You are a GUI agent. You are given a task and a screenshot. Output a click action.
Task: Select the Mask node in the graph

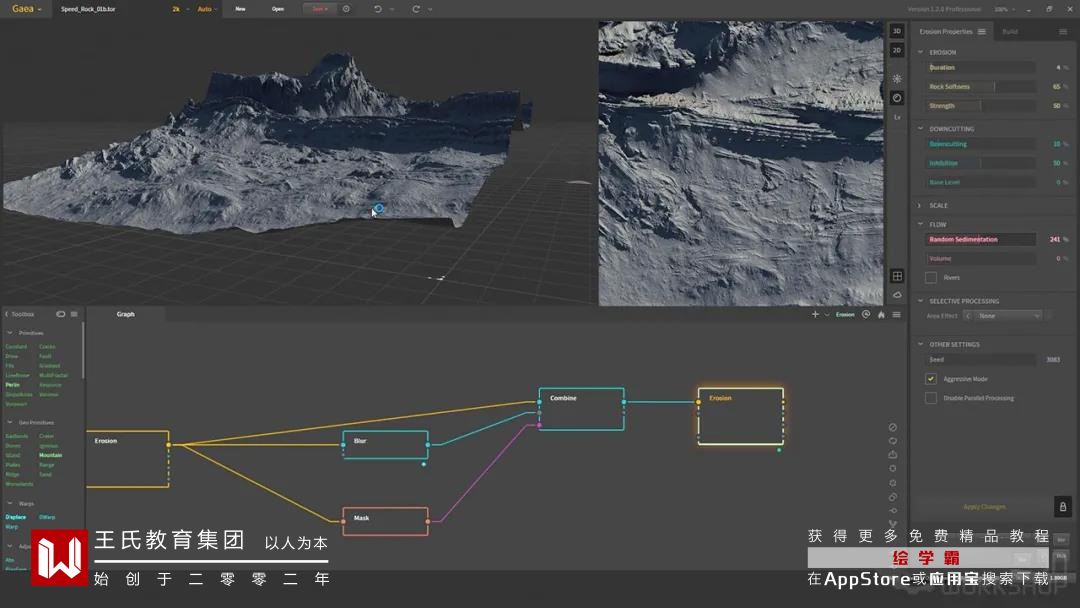[x=385, y=521]
